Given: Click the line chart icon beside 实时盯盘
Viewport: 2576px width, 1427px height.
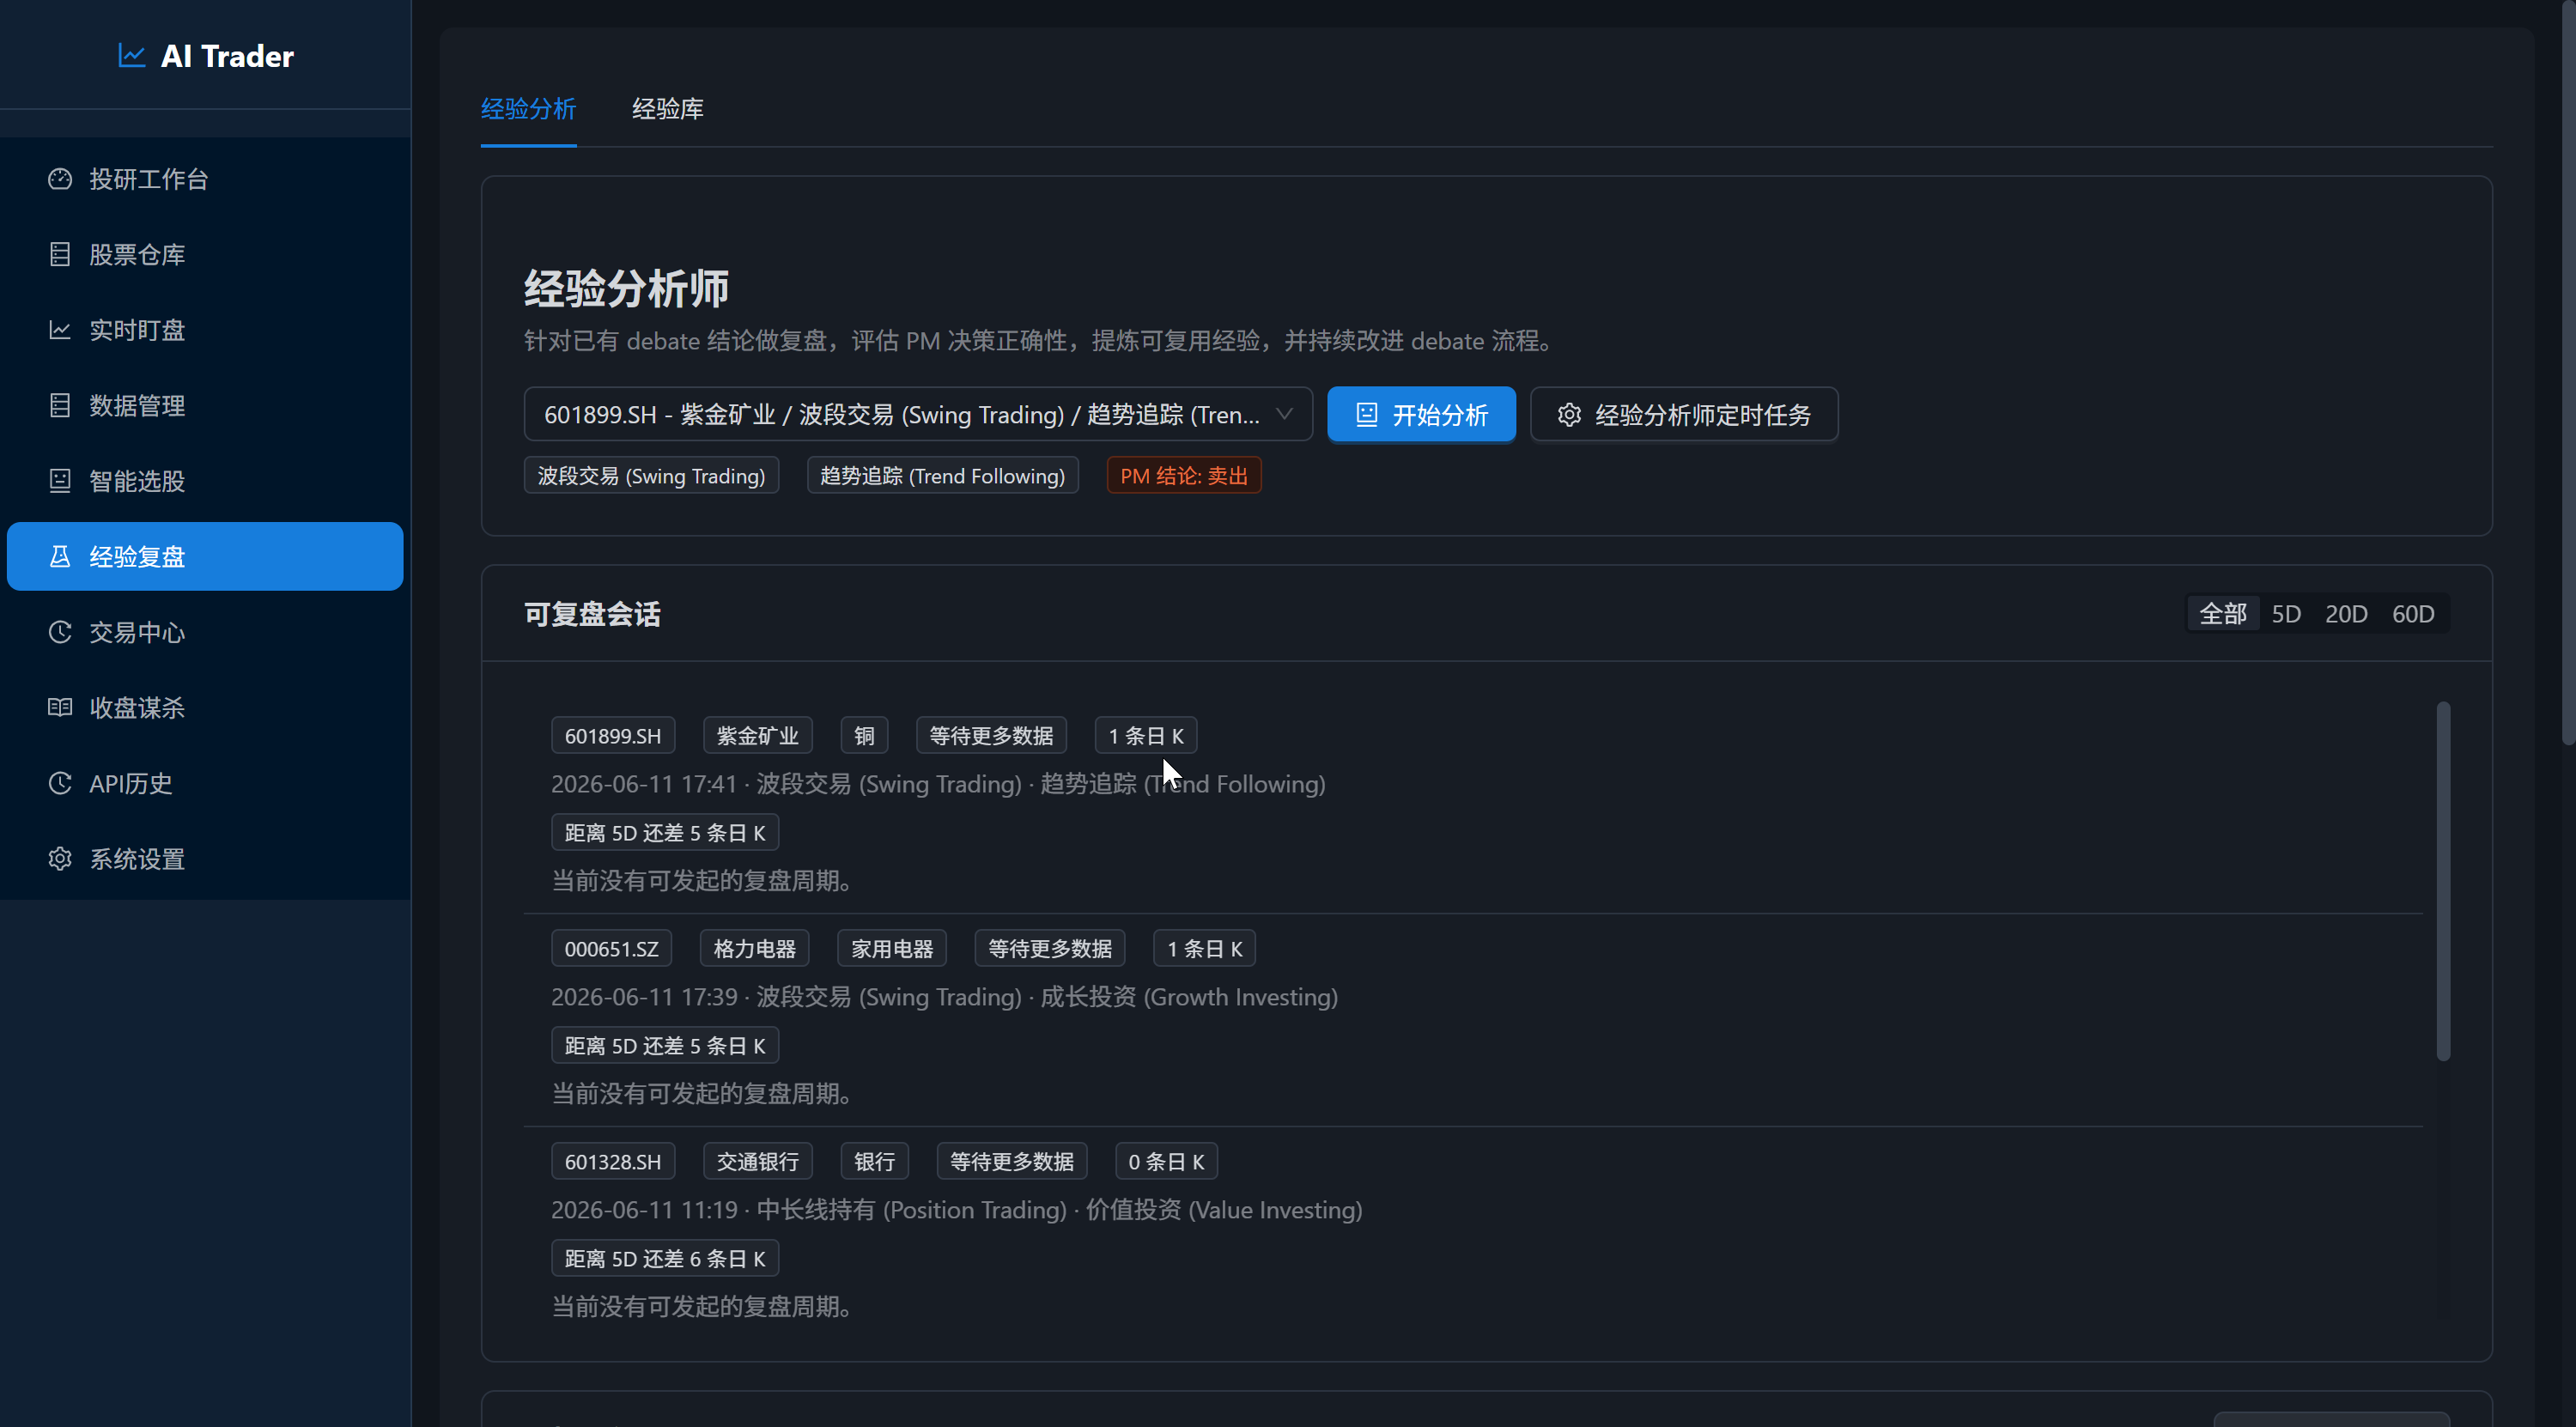Looking at the screenshot, I should click(x=60, y=330).
